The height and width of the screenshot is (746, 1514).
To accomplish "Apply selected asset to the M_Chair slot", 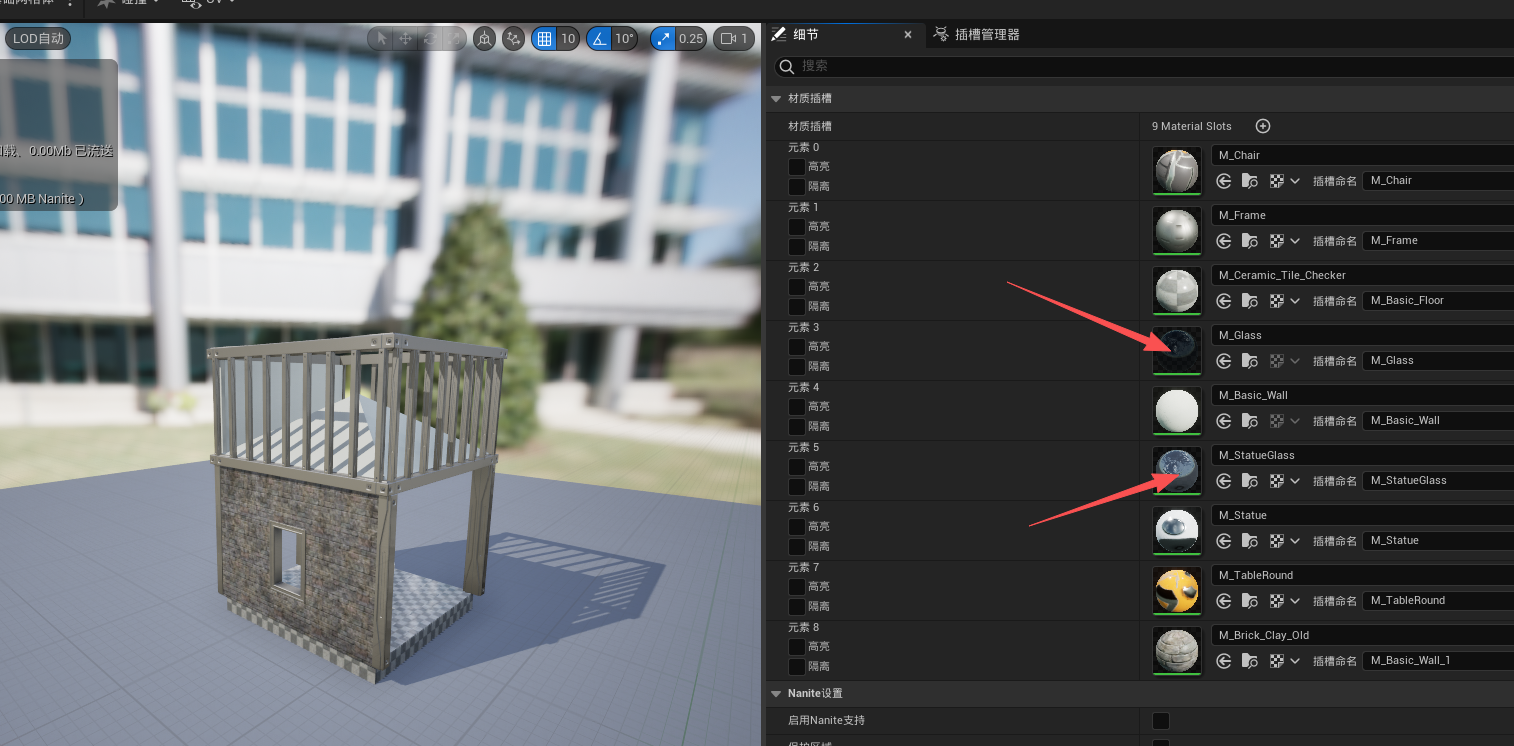I will click(x=1224, y=181).
